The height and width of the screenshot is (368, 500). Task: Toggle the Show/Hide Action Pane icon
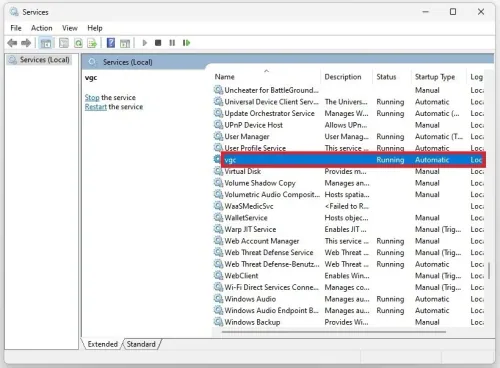tap(125, 43)
